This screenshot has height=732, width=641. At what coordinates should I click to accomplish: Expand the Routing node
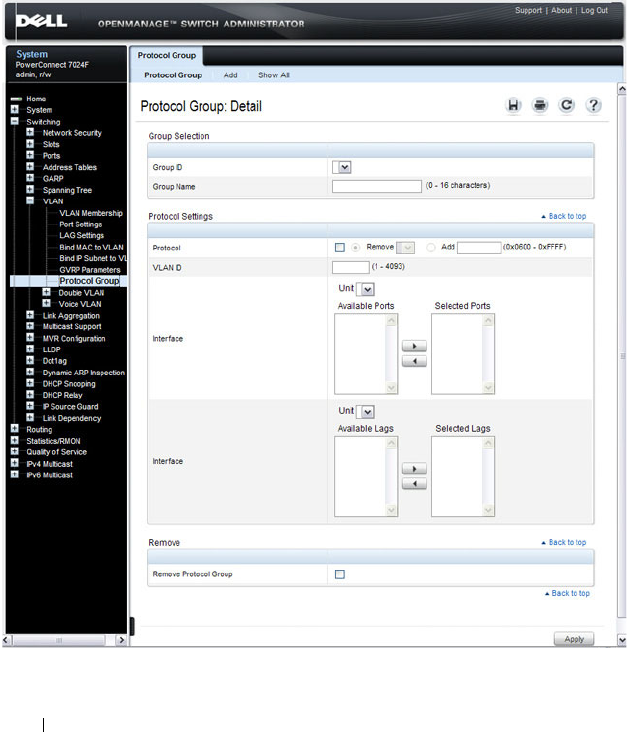(x=15, y=429)
